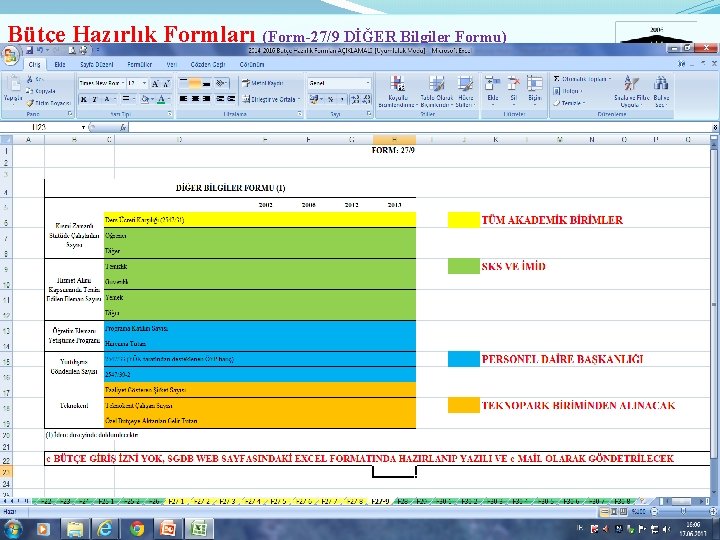The height and width of the screenshot is (540, 720).
Task: Click the increase indent icon
Action: 231,99
